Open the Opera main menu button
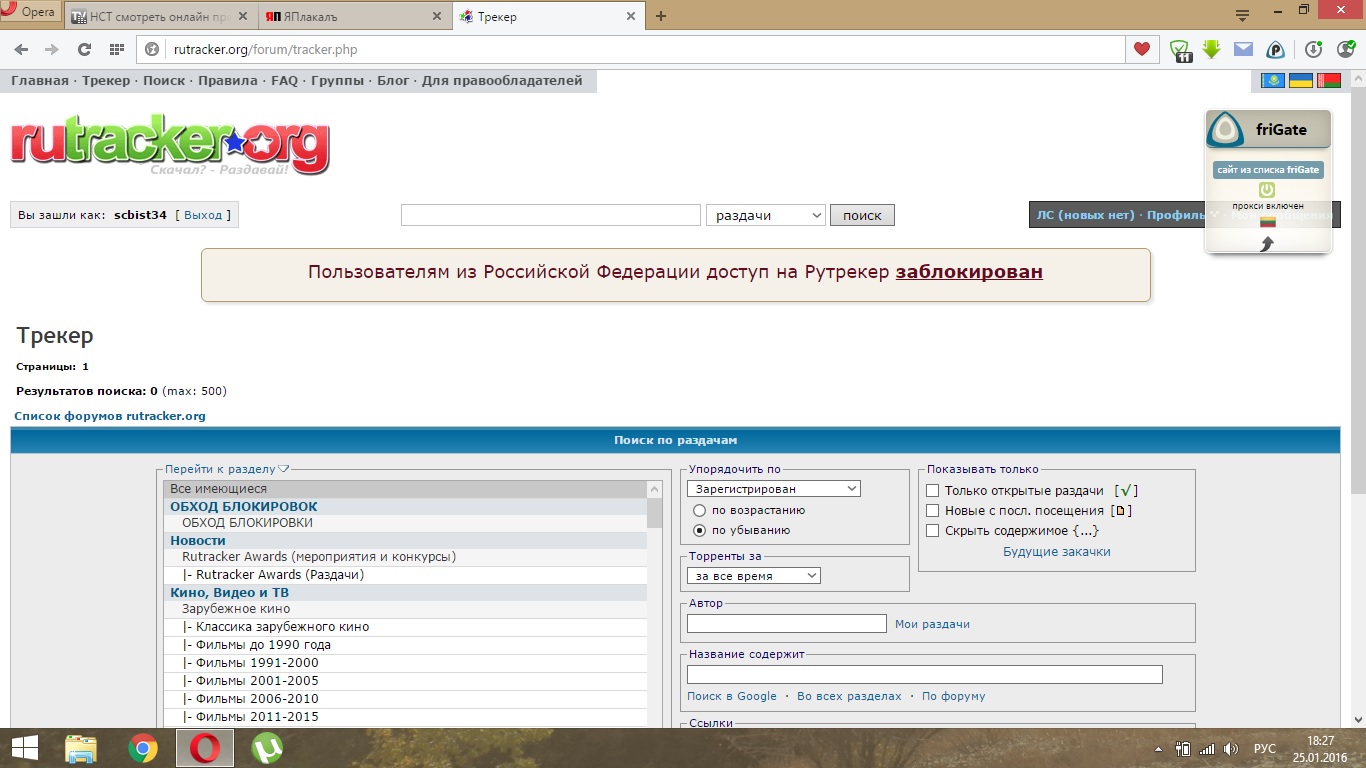This screenshot has width=1366, height=768. [30, 13]
